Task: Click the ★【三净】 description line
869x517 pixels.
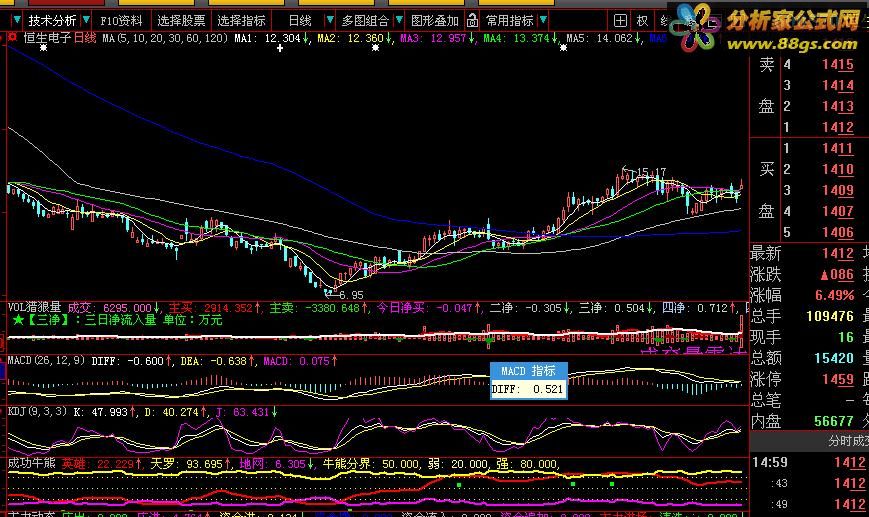Action: coord(117,320)
